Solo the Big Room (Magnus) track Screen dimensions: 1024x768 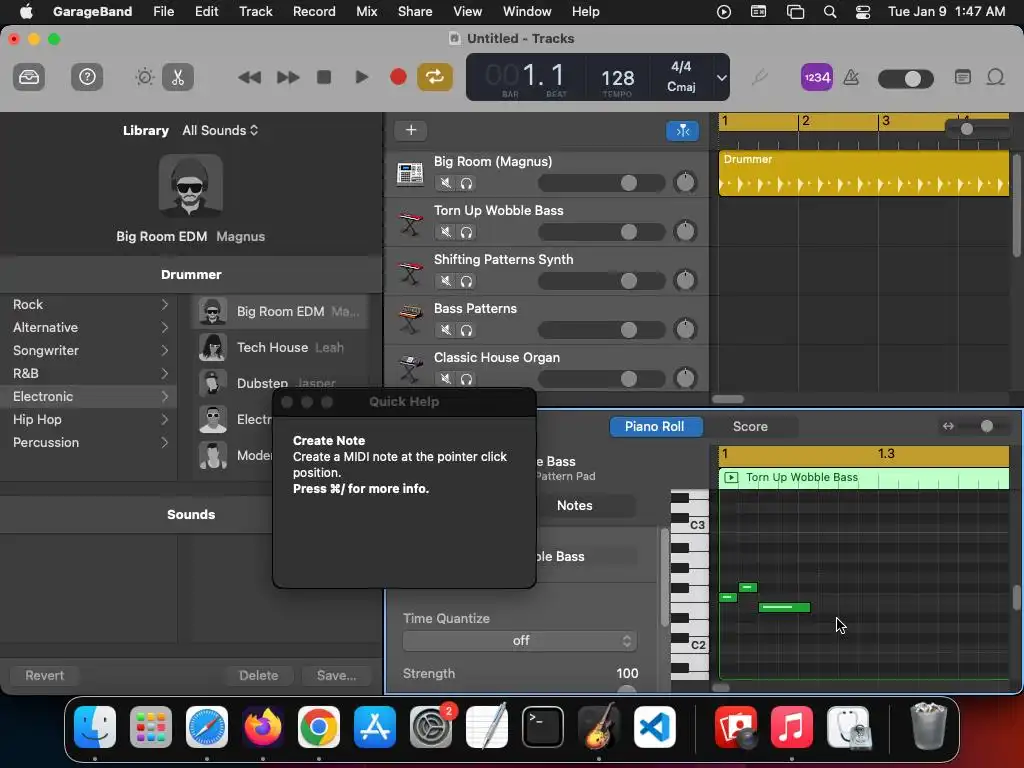[x=466, y=184]
